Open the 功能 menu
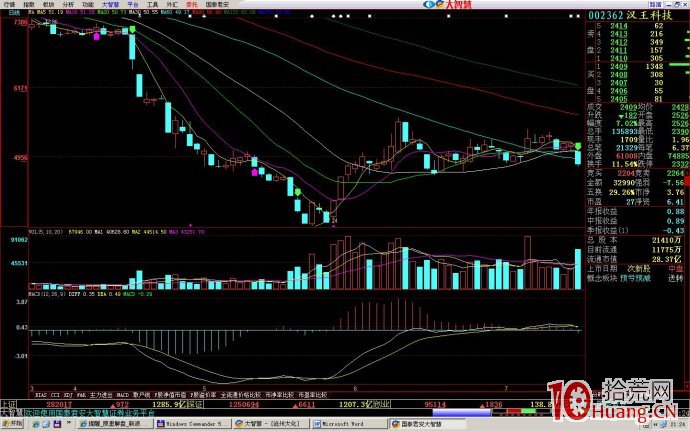The image size is (690, 431). tap(88, 4)
